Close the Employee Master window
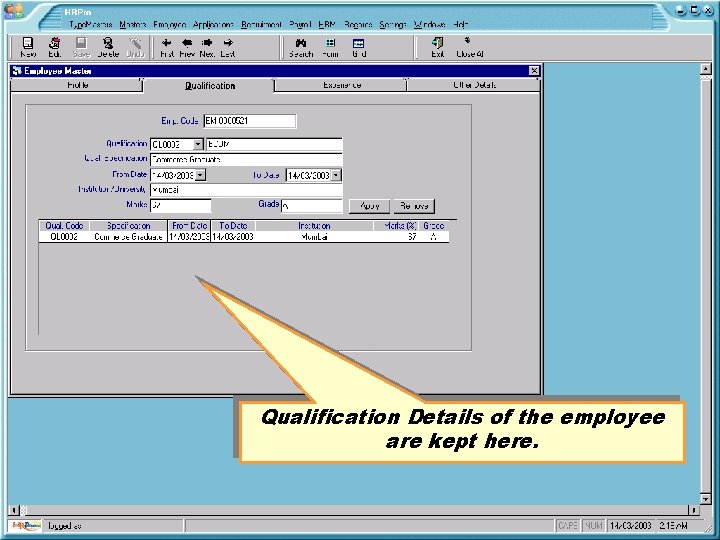Viewport: 720px width, 540px height. coord(534,71)
